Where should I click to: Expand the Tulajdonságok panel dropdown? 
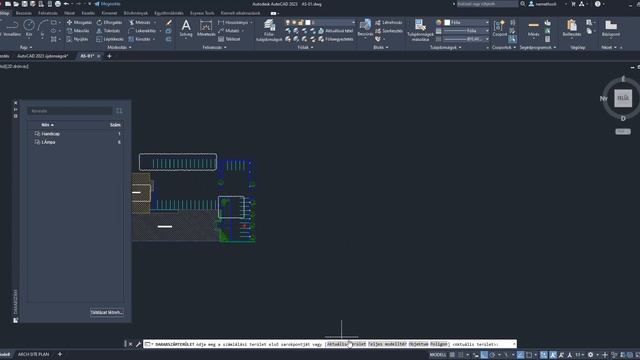446,47
